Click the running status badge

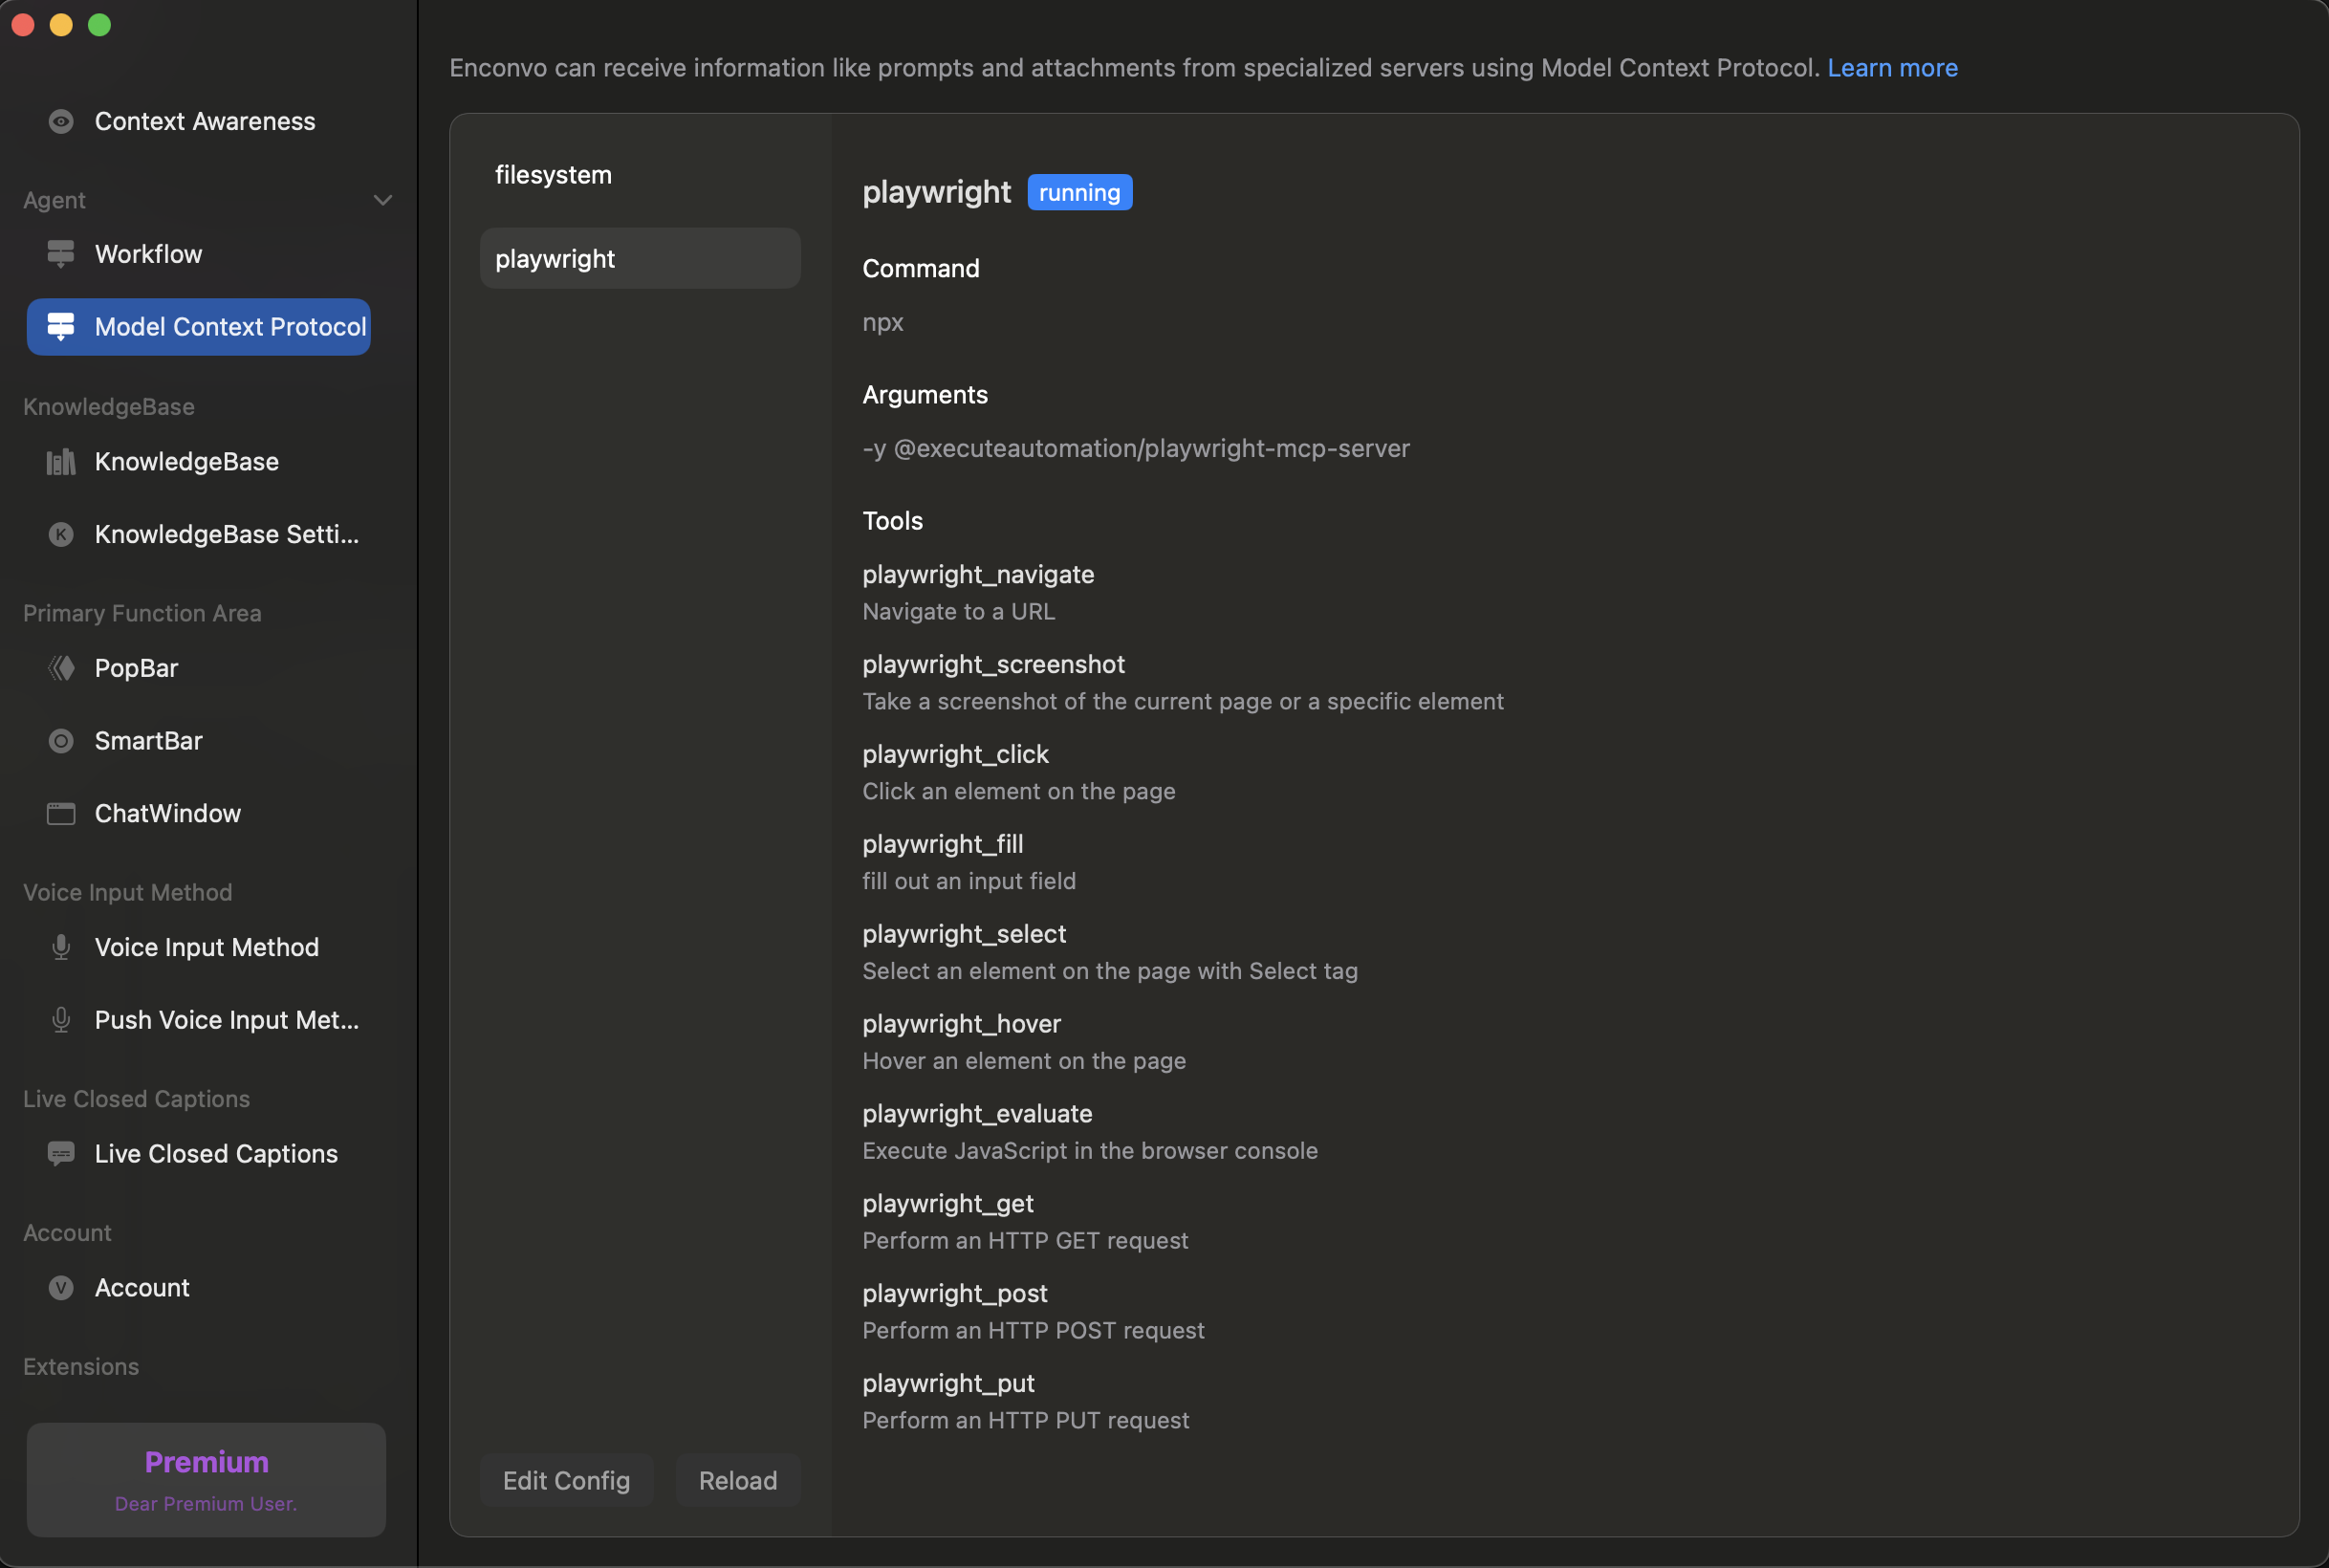(x=1079, y=192)
